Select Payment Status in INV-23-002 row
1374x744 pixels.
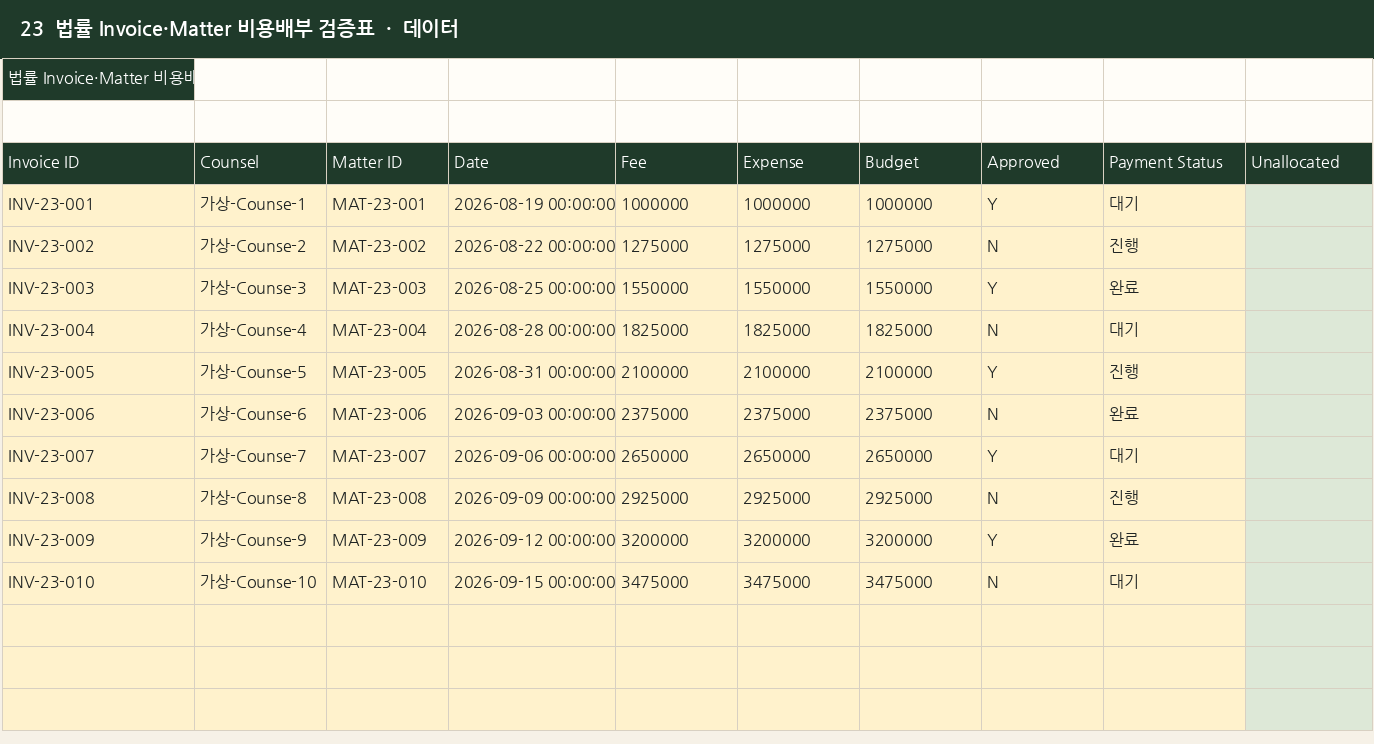[1174, 247]
